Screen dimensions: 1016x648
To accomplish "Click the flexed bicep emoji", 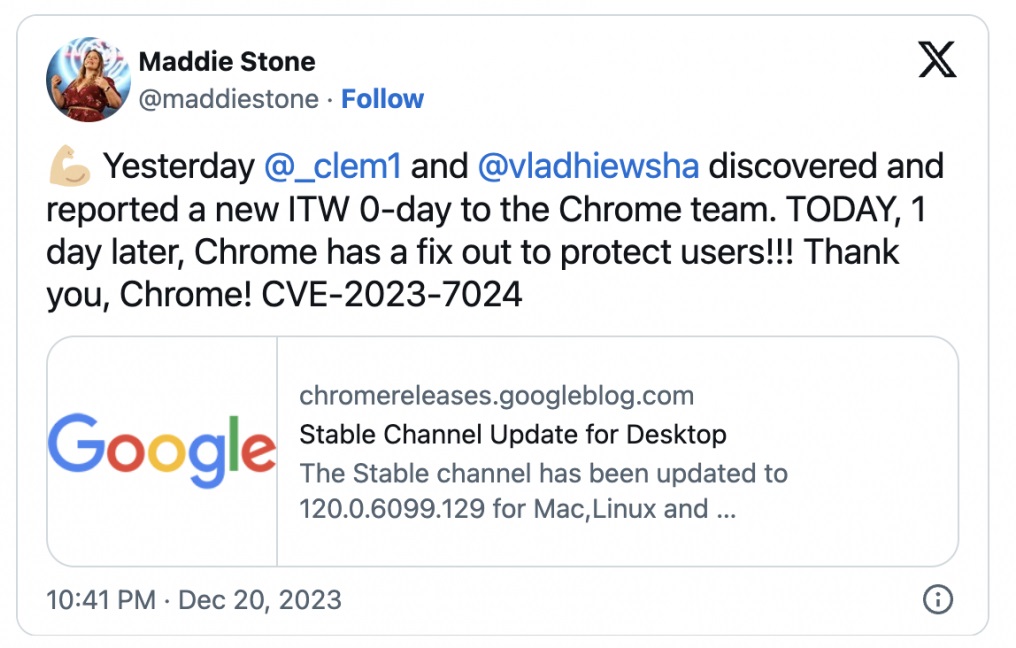I will (x=69, y=167).
